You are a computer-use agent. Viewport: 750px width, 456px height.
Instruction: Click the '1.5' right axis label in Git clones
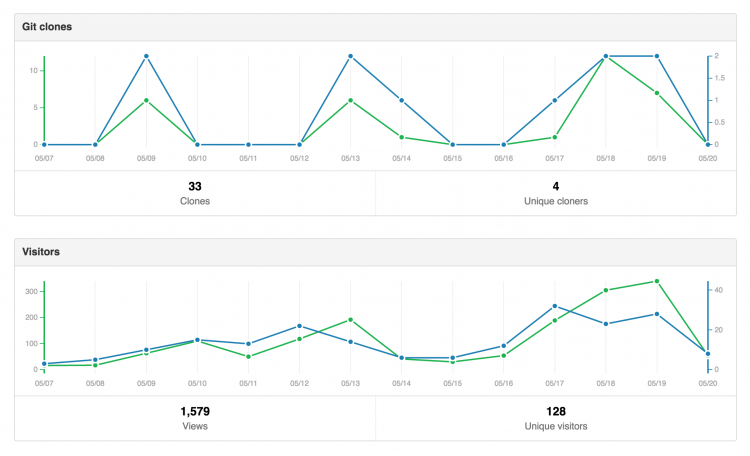pyautogui.click(x=719, y=78)
